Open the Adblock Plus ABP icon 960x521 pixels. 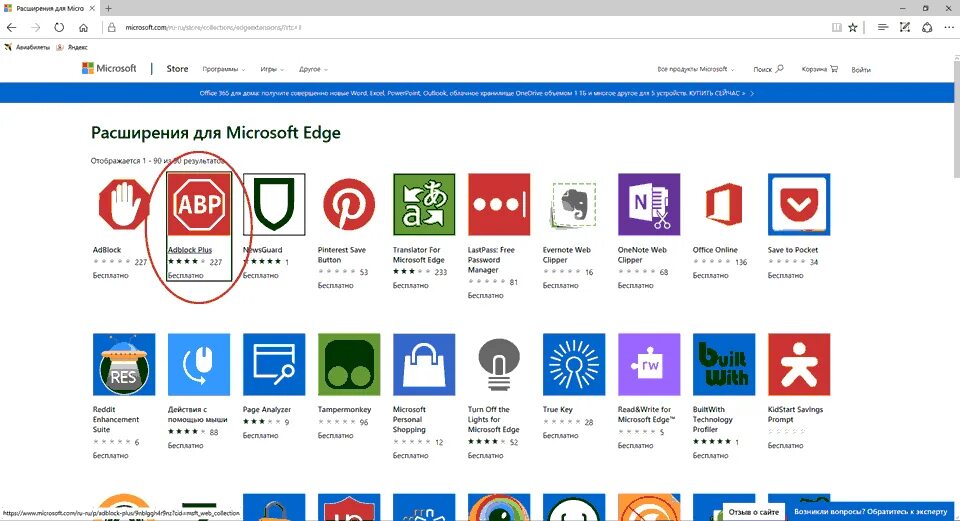199,204
